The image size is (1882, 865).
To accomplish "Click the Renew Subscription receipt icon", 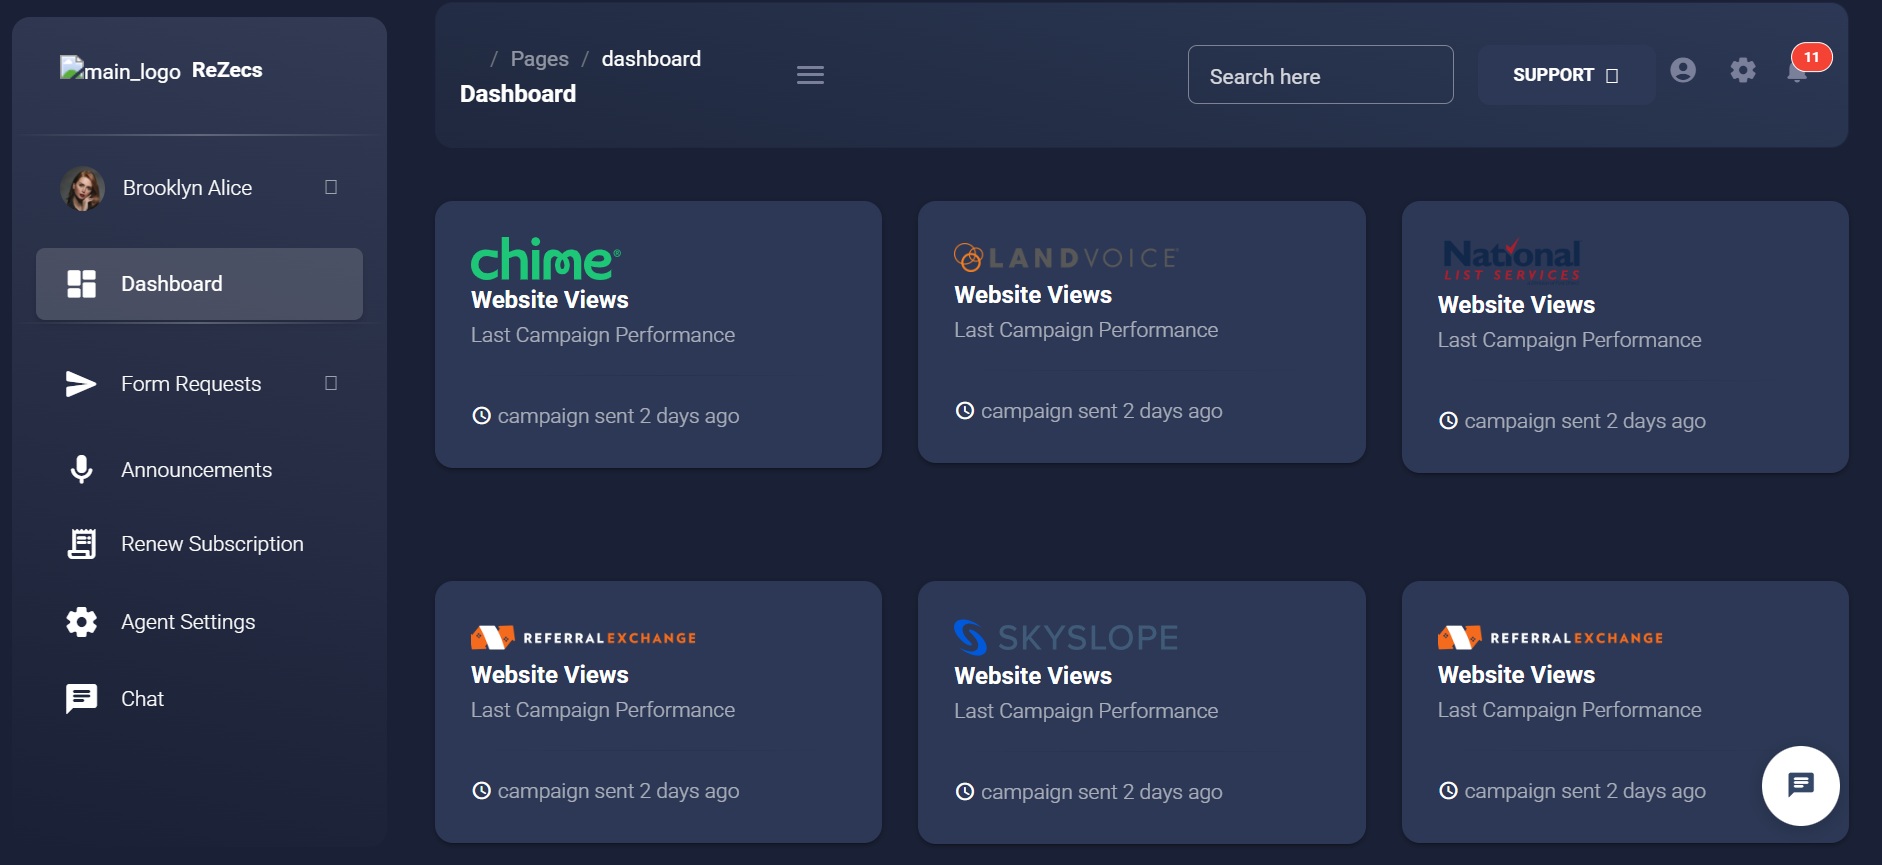I will [81, 544].
